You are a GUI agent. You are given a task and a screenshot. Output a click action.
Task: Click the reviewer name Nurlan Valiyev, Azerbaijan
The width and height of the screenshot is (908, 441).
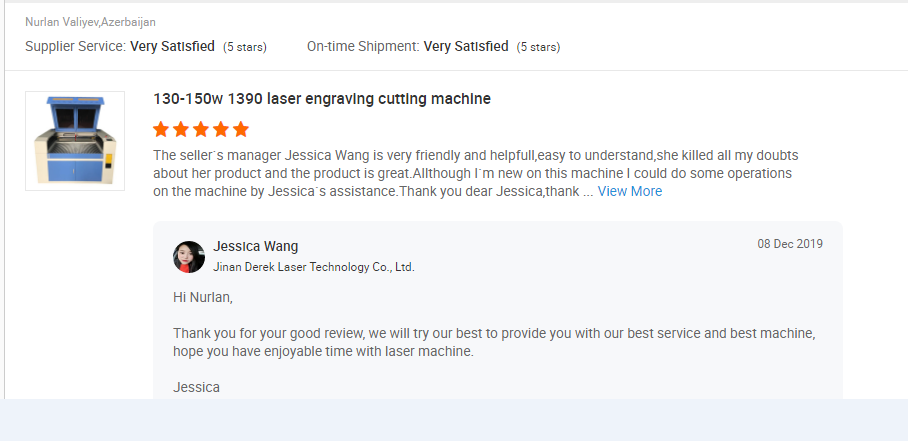click(x=90, y=22)
